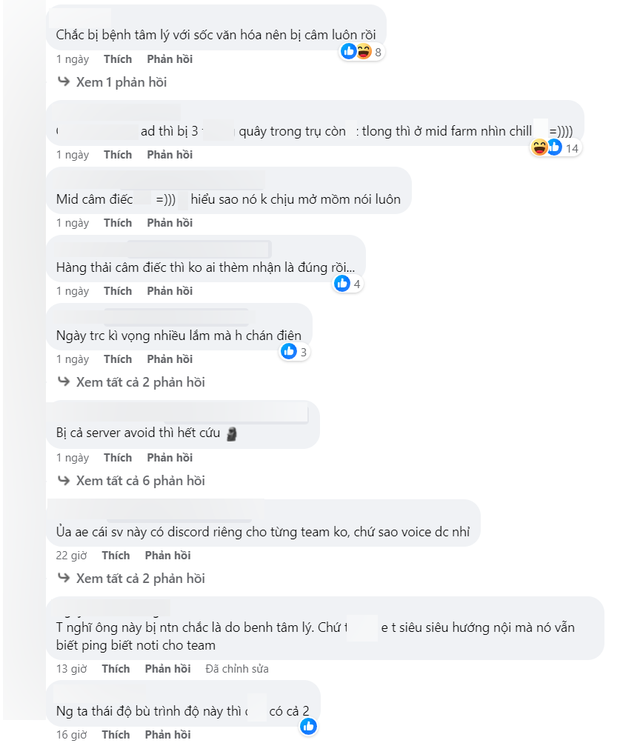Image resolution: width=640 pixels, height=743 pixels.
Task: Click Thích under the "Bị cả server avoid" comment
Action: pyautogui.click(x=117, y=458)
